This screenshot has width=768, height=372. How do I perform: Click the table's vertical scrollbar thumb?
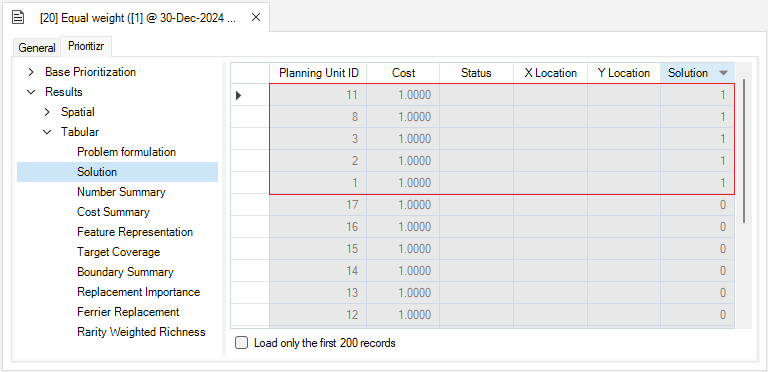(744, 151)
